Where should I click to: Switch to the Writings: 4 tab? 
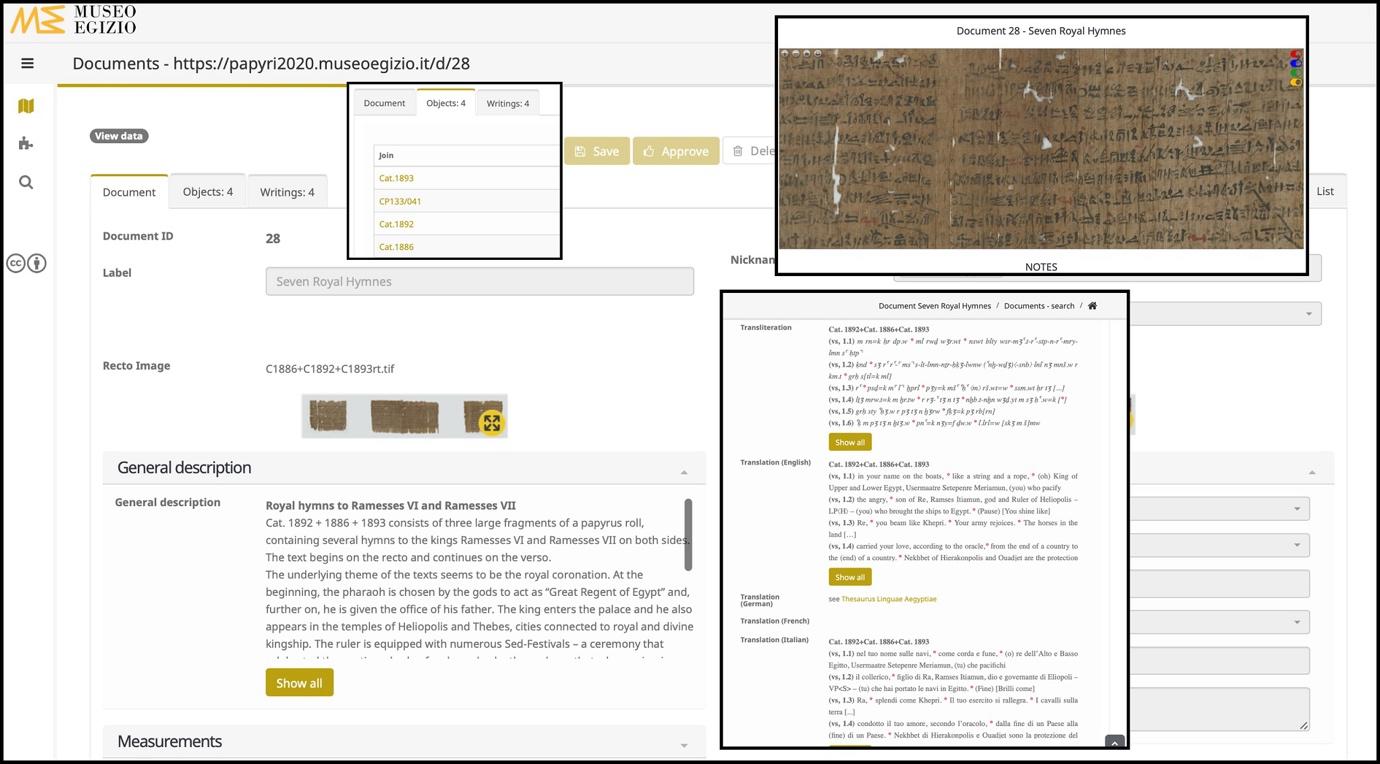pyautogui.click(x=287, y=192)
